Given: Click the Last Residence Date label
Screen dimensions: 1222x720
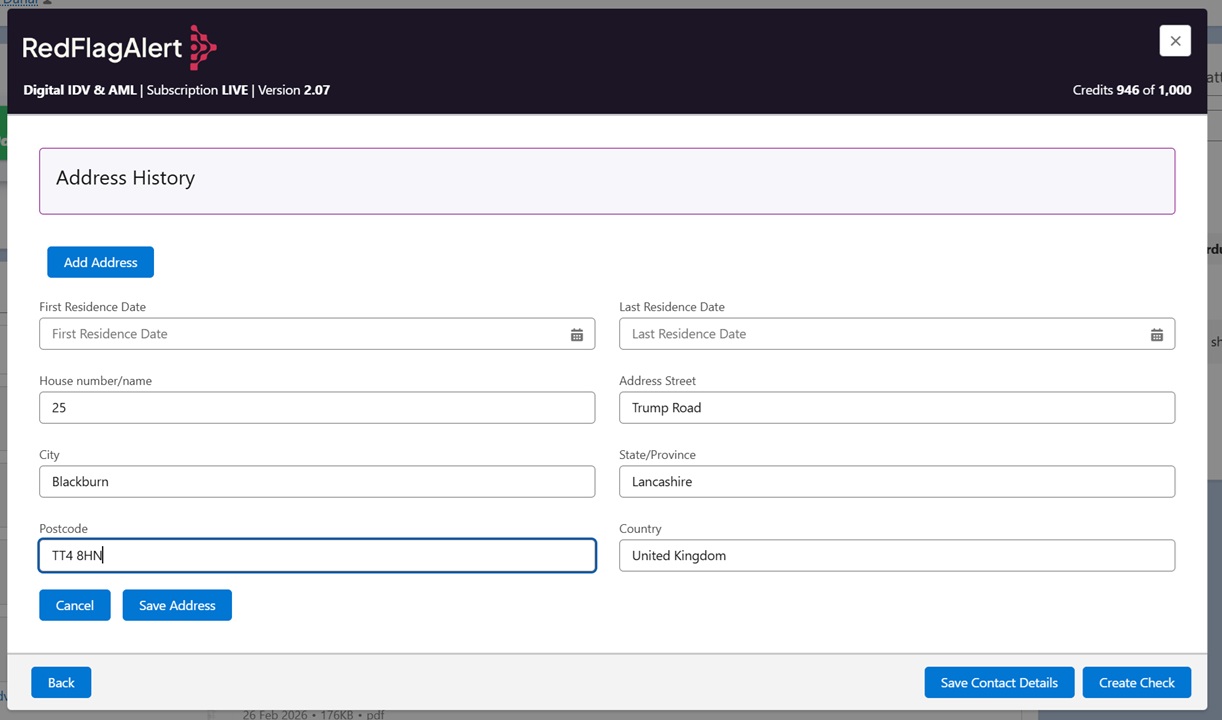Looking at the screenshot, I should pos(672,307).
